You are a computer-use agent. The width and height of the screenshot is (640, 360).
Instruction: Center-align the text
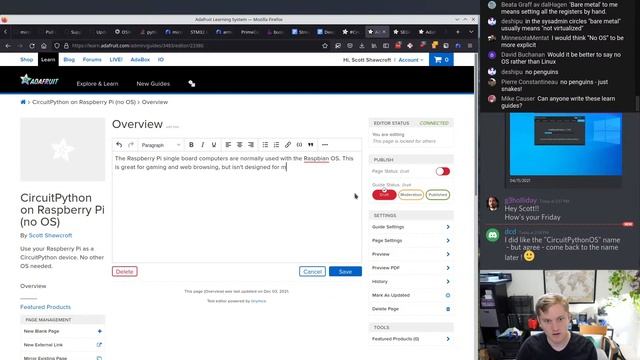[x=240, y=145]
